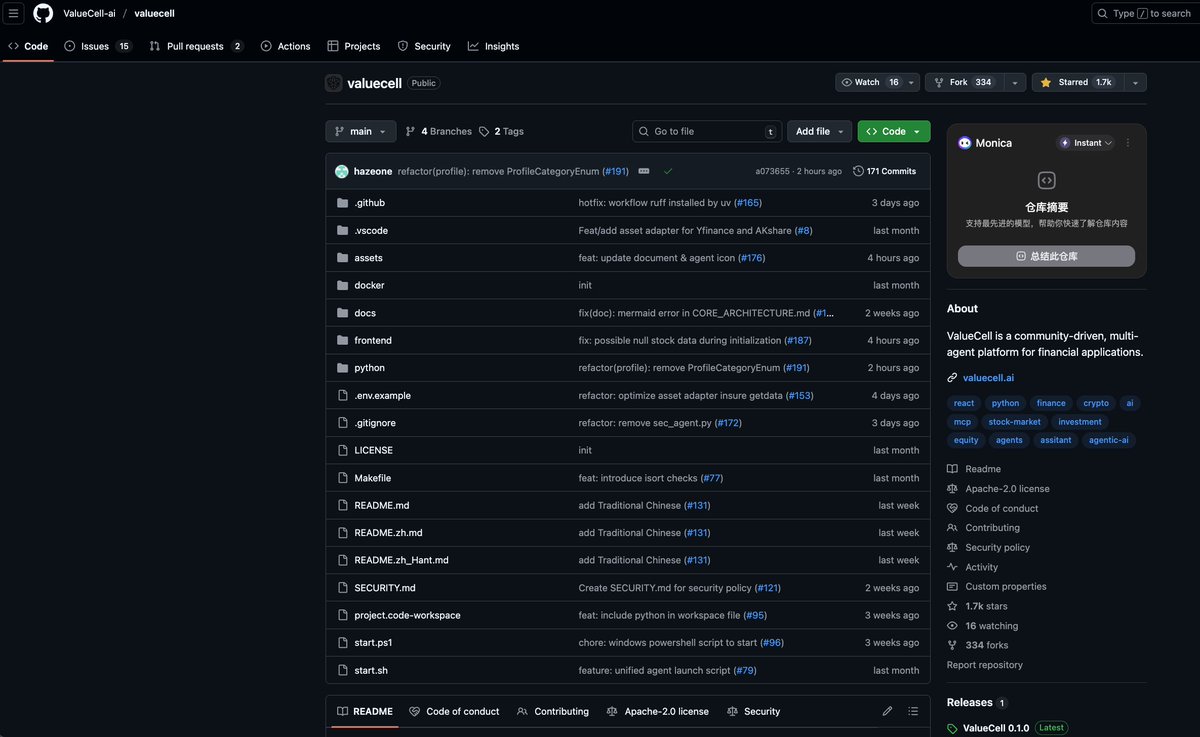This screenshot has width=1200, height=737.
Task: Edit the README using the pencil icon
Action: pyautogui.click(x=886, y=710)
